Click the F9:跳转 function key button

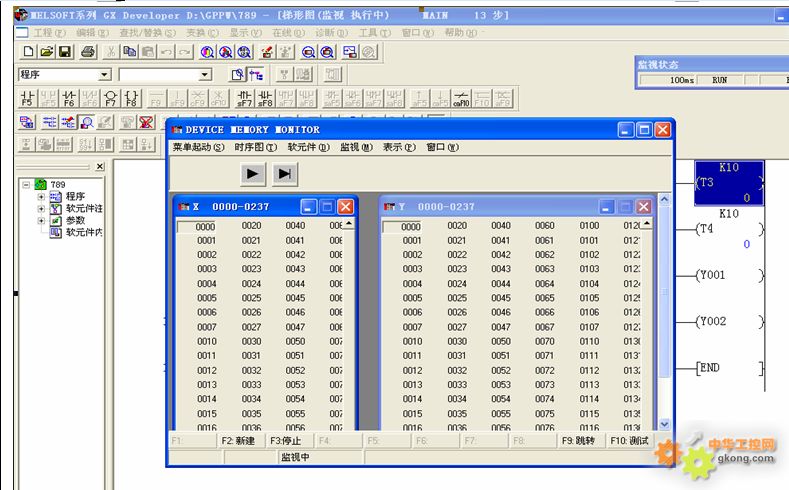(582, 441)
